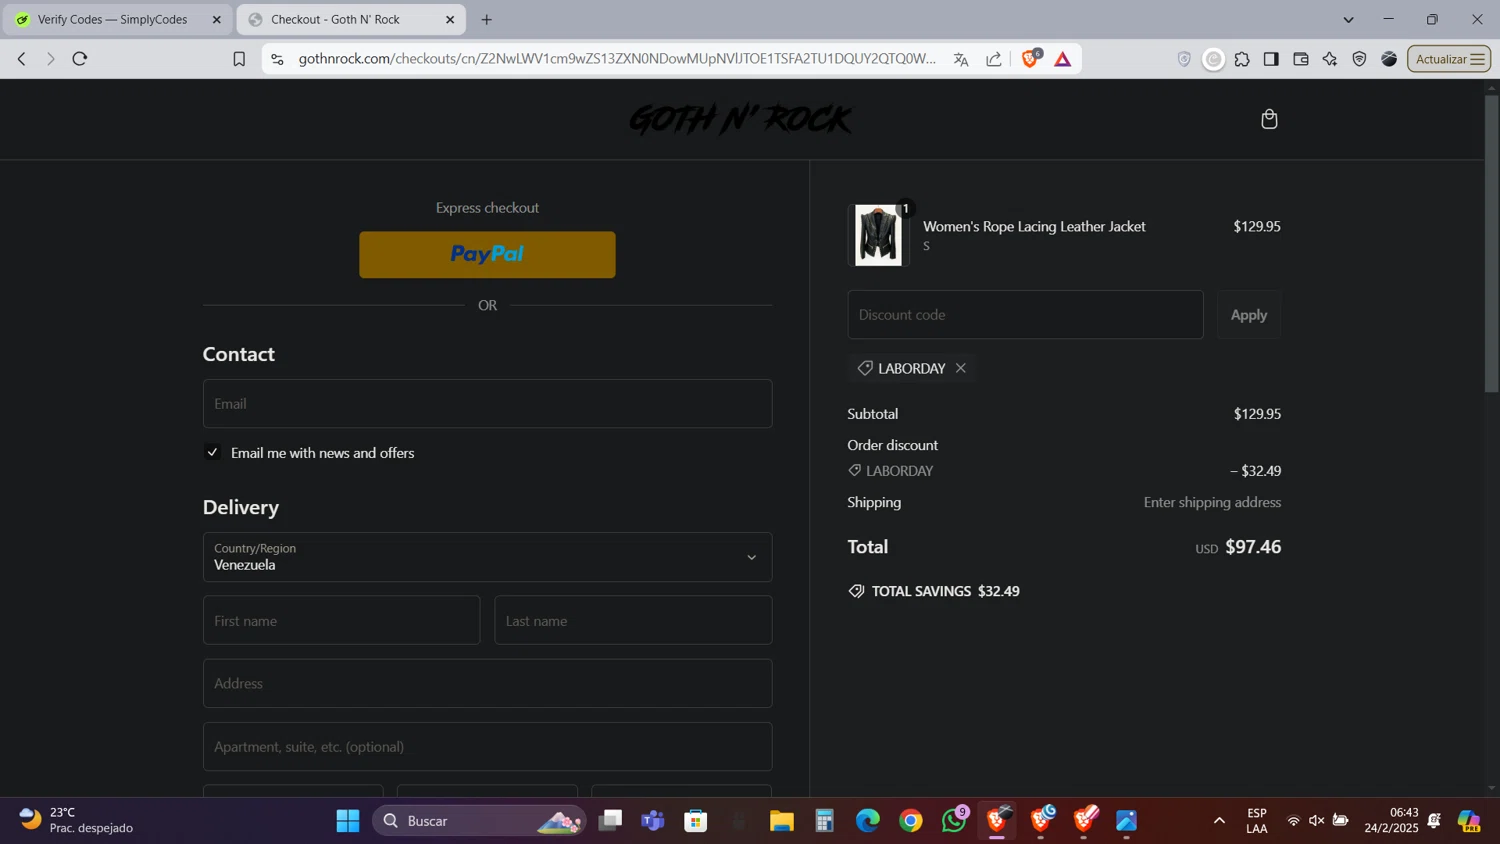
Task: Click the taskbar Buscar search box
Action: coord(478,821)
